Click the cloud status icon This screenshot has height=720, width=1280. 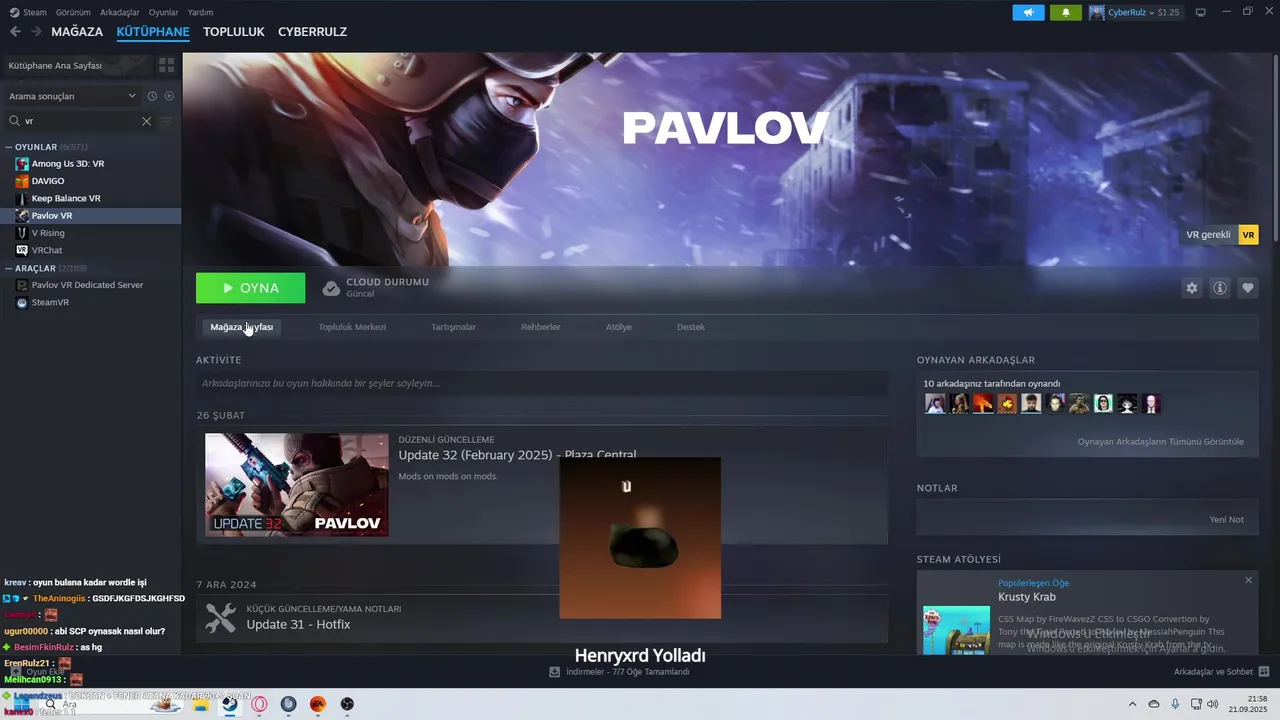click(x=331, y=288)
